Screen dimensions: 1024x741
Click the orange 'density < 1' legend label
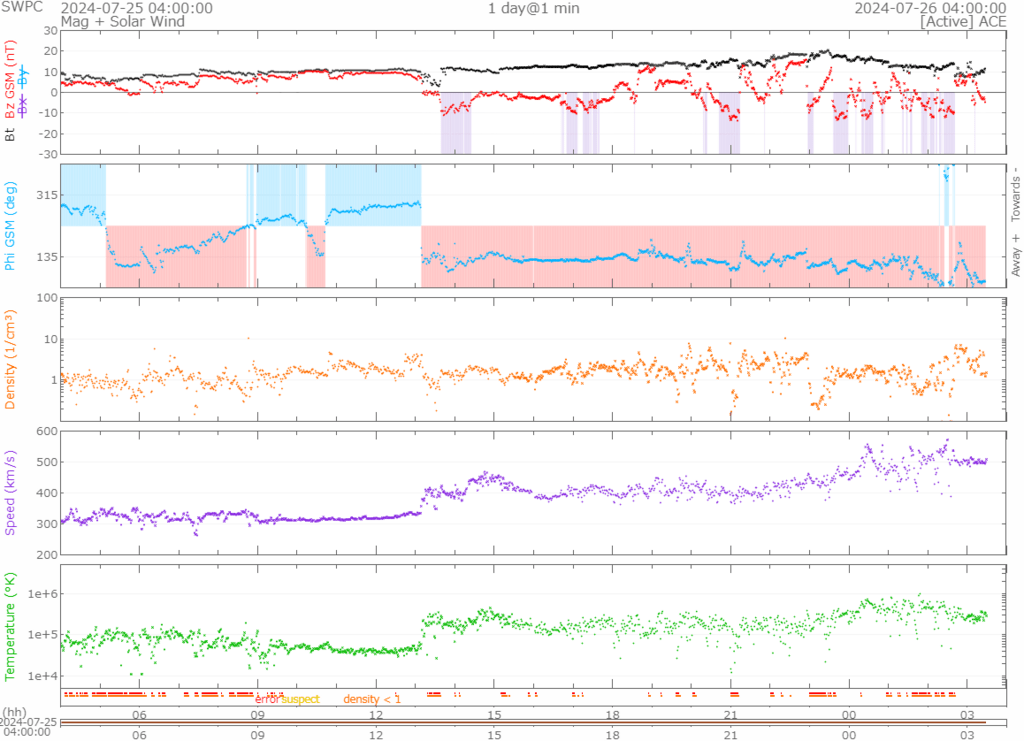(372, 699)
